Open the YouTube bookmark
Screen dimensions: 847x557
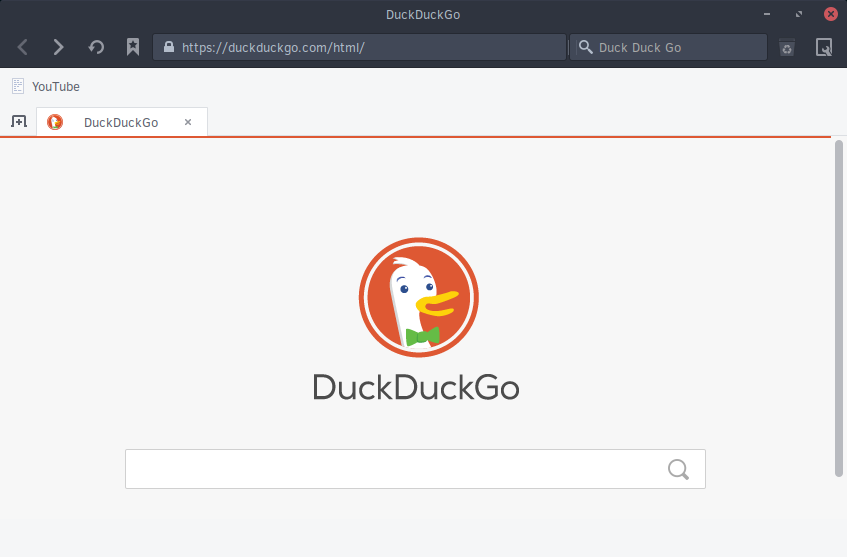(x=45, y=86)
